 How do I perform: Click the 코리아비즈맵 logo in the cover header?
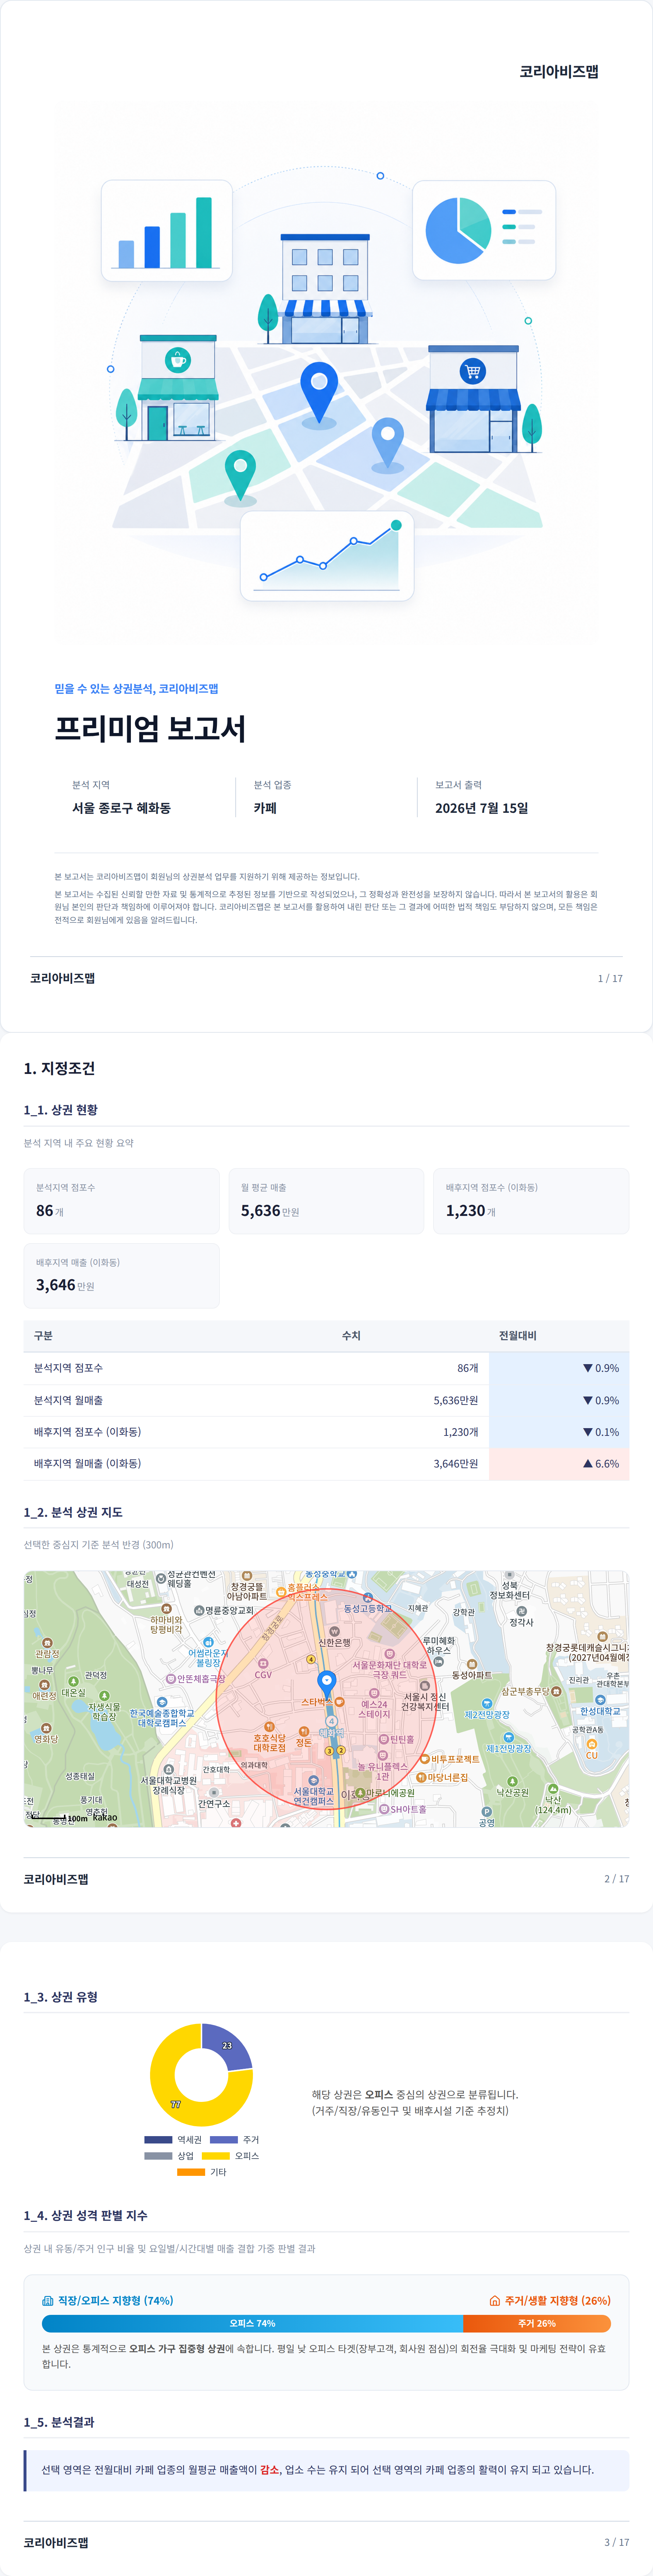pos(558,71)
